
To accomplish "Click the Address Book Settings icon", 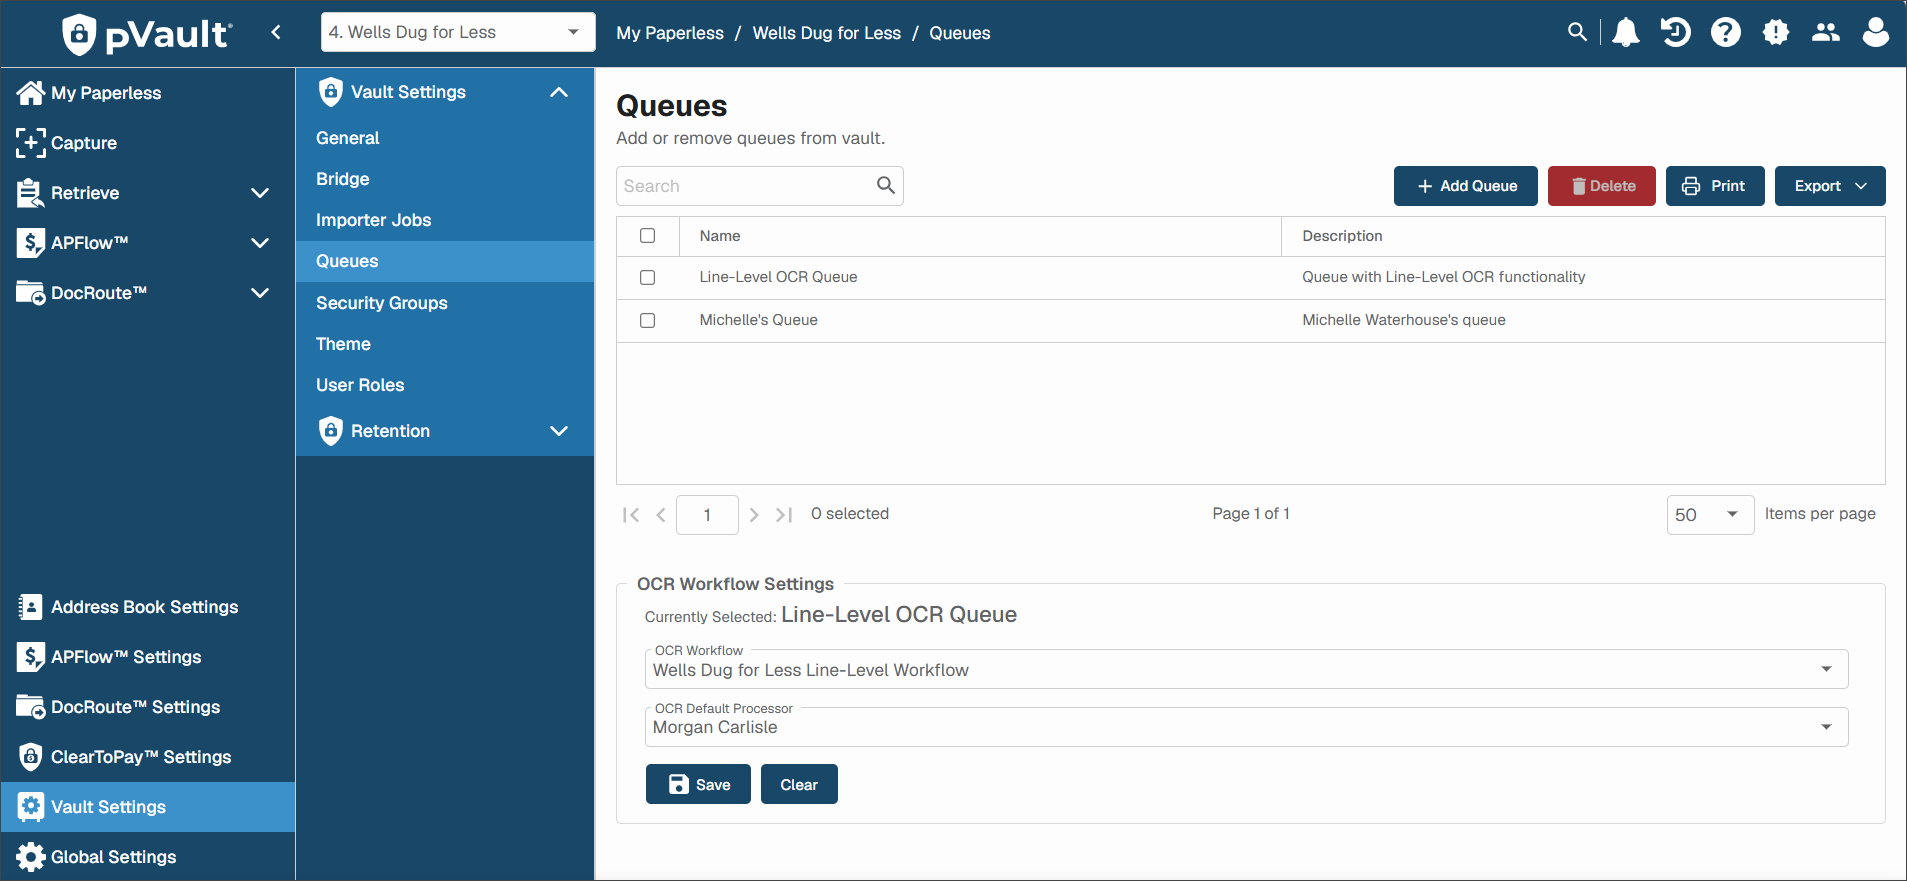I will click(30, 607).
